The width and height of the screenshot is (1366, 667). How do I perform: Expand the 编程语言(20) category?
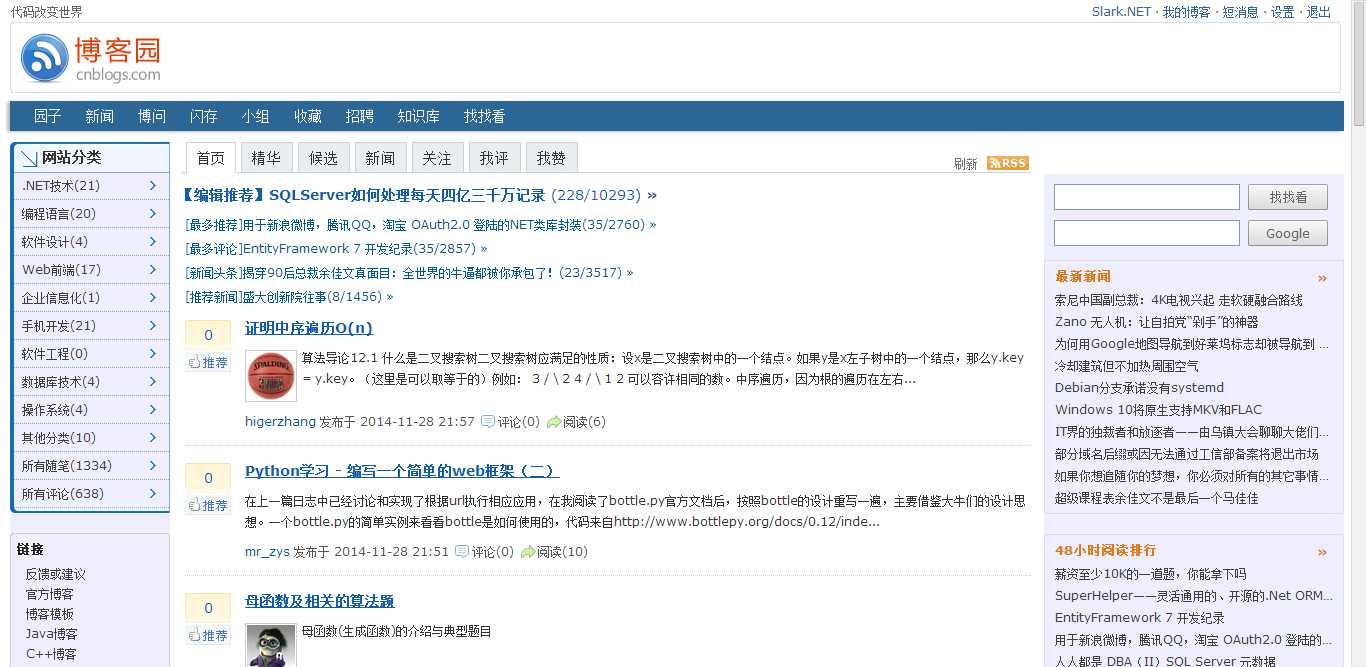[x=90, y=214]
